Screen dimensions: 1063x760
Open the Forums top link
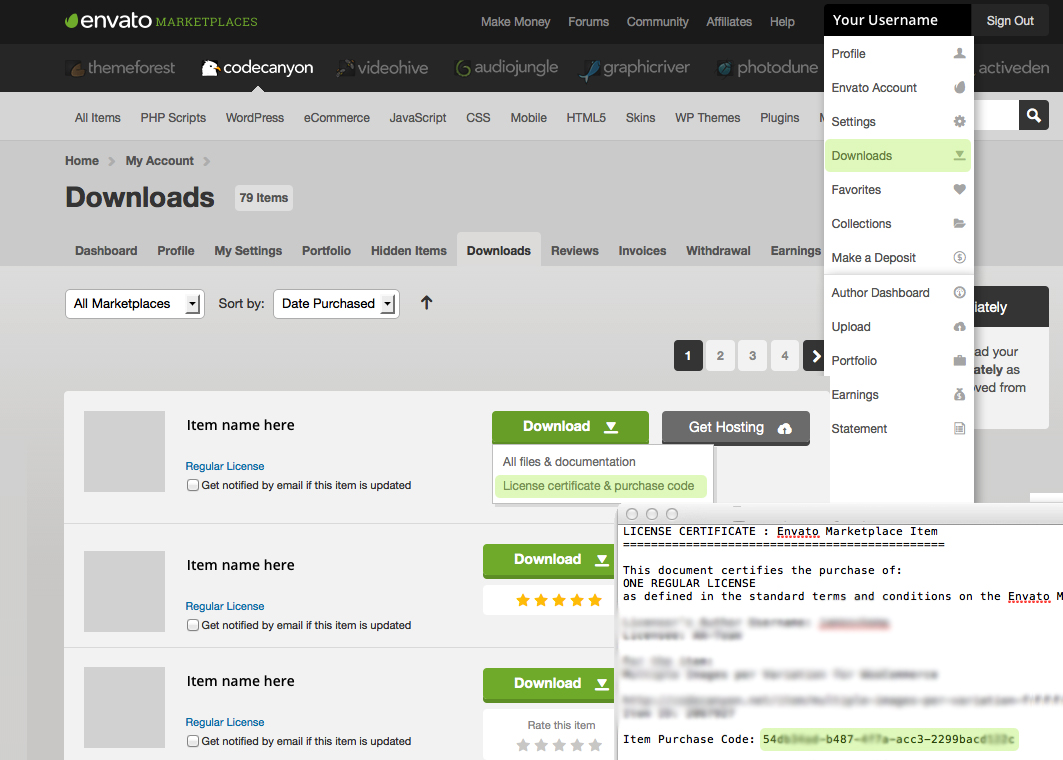[x=588, y=22]
